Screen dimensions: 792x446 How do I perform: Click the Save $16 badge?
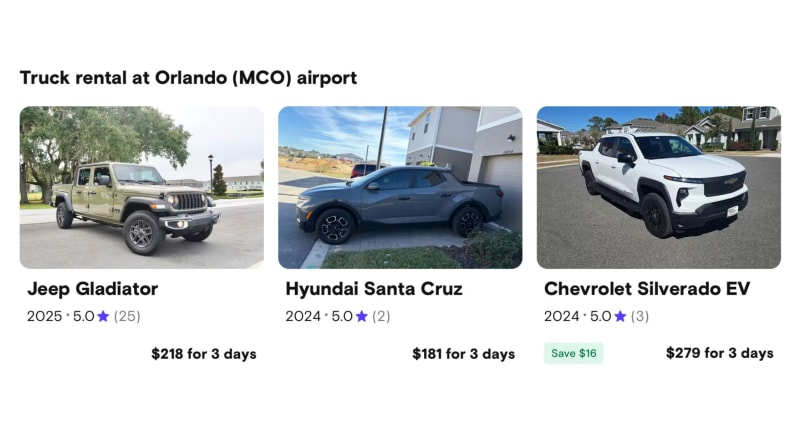[573, 353]
